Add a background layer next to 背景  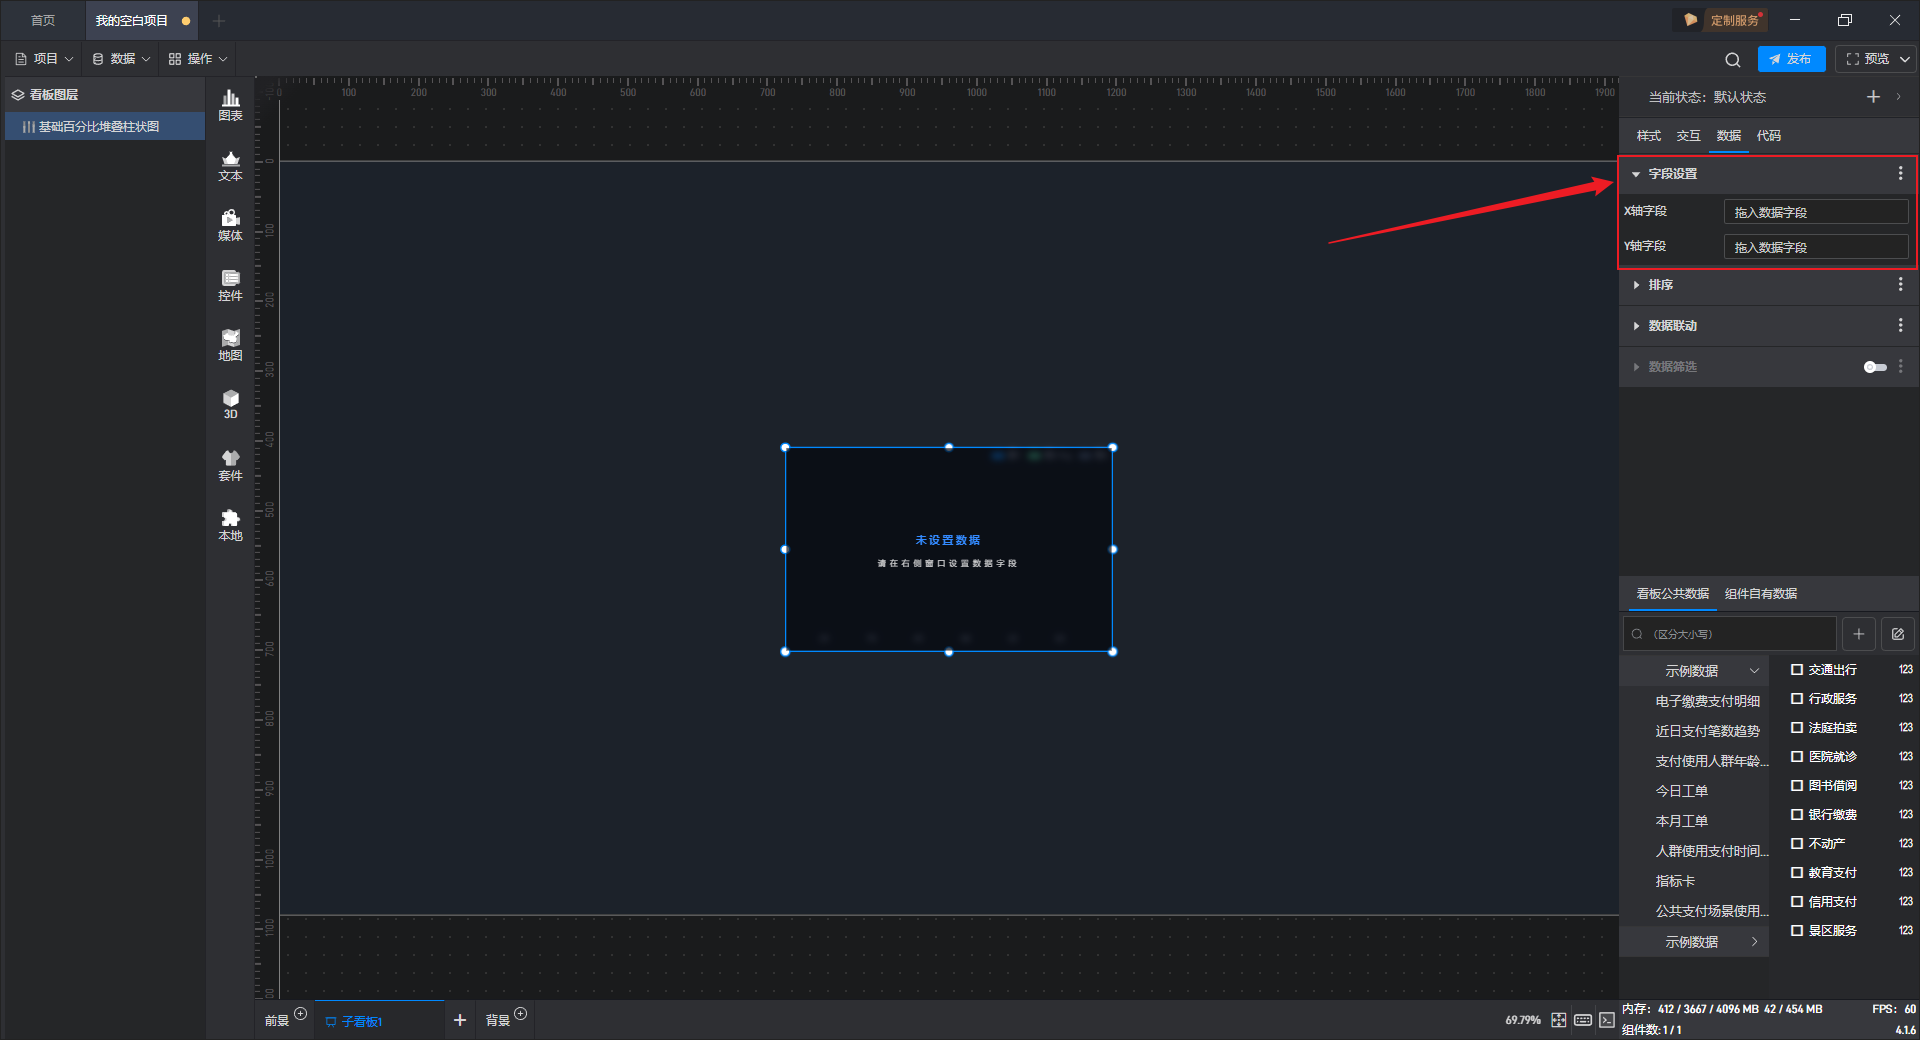point(520,1014)
